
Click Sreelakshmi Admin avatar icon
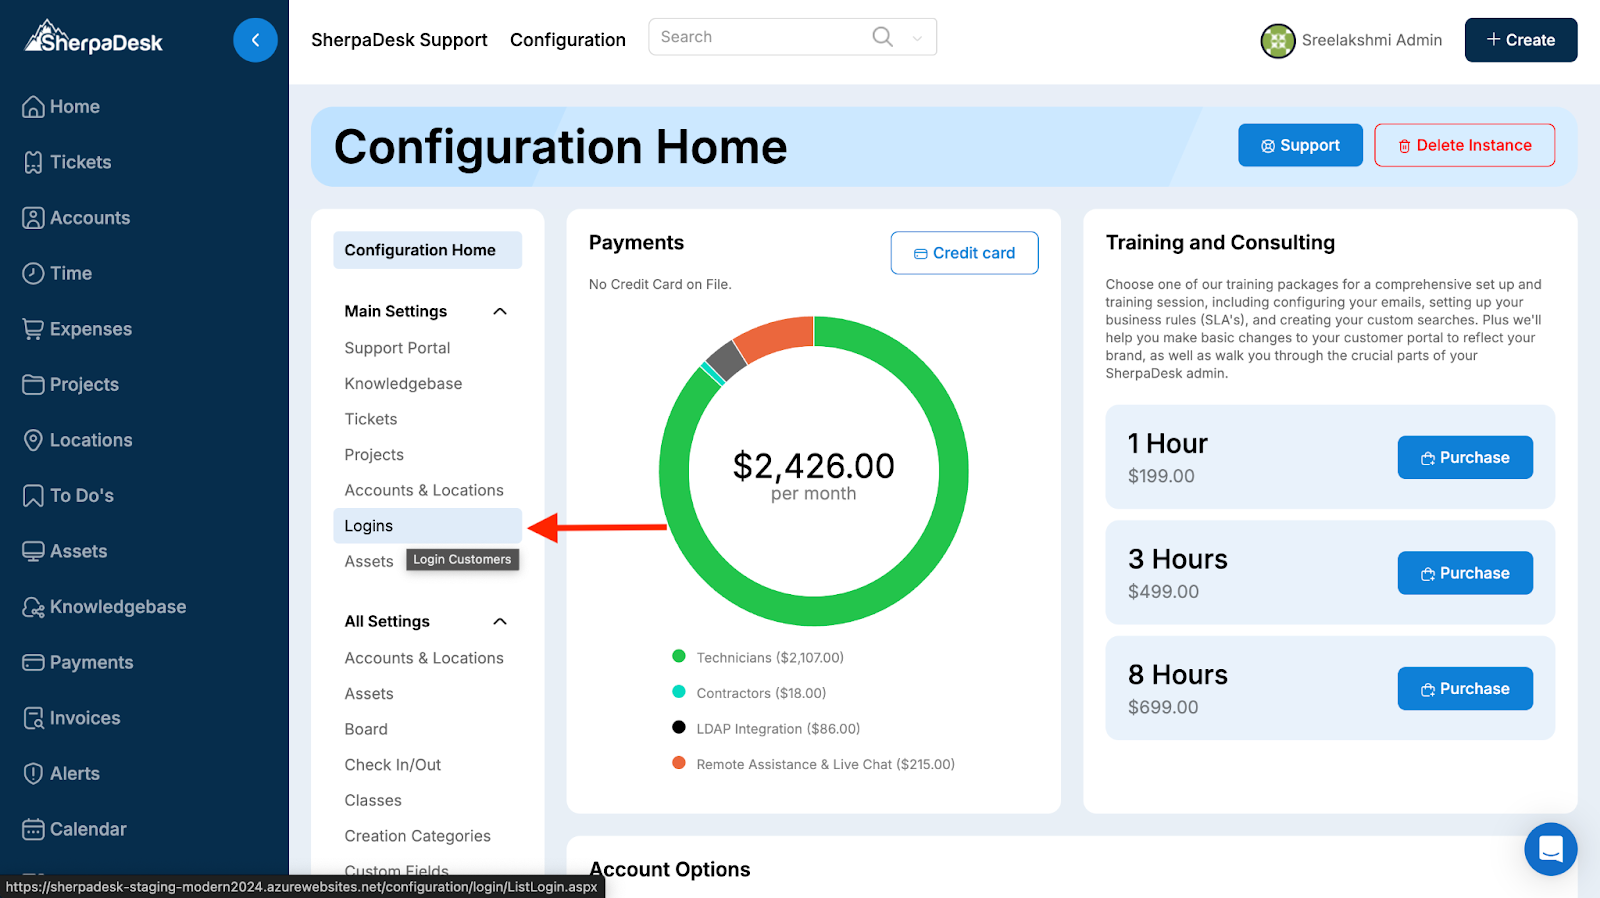point(1277,41)
